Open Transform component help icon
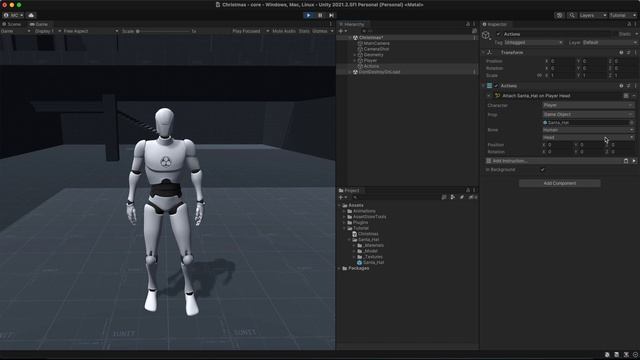Image resolution: width=640 pixels, height=360 pixels. click(x=621, y=52)
